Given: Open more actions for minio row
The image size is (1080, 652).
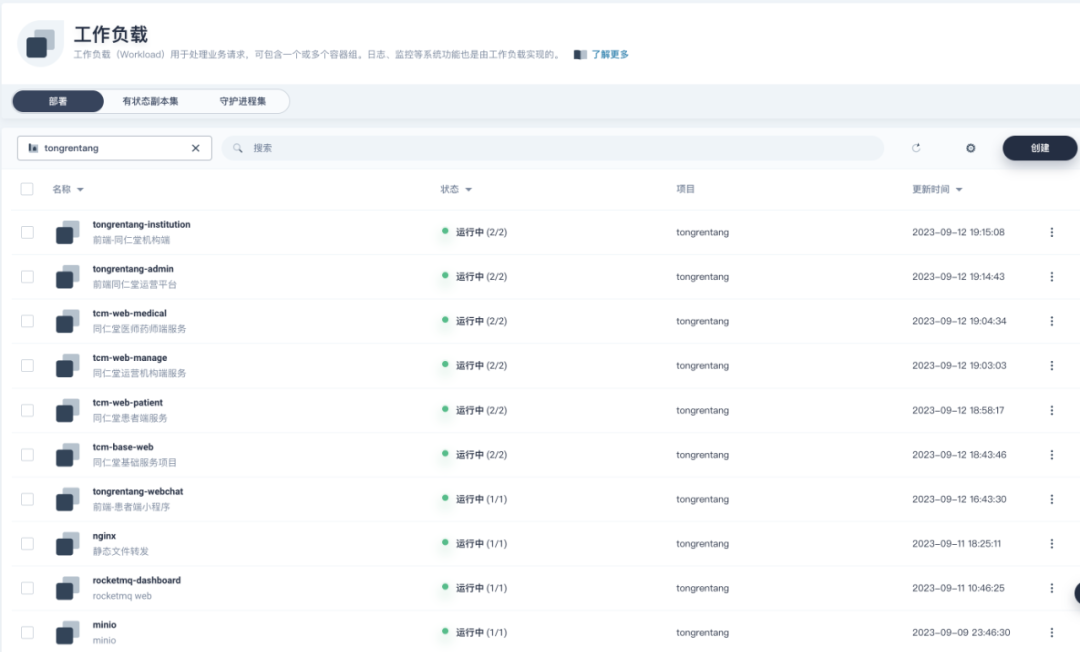Looking at the screenshot, I should (x=1051, y=632).
